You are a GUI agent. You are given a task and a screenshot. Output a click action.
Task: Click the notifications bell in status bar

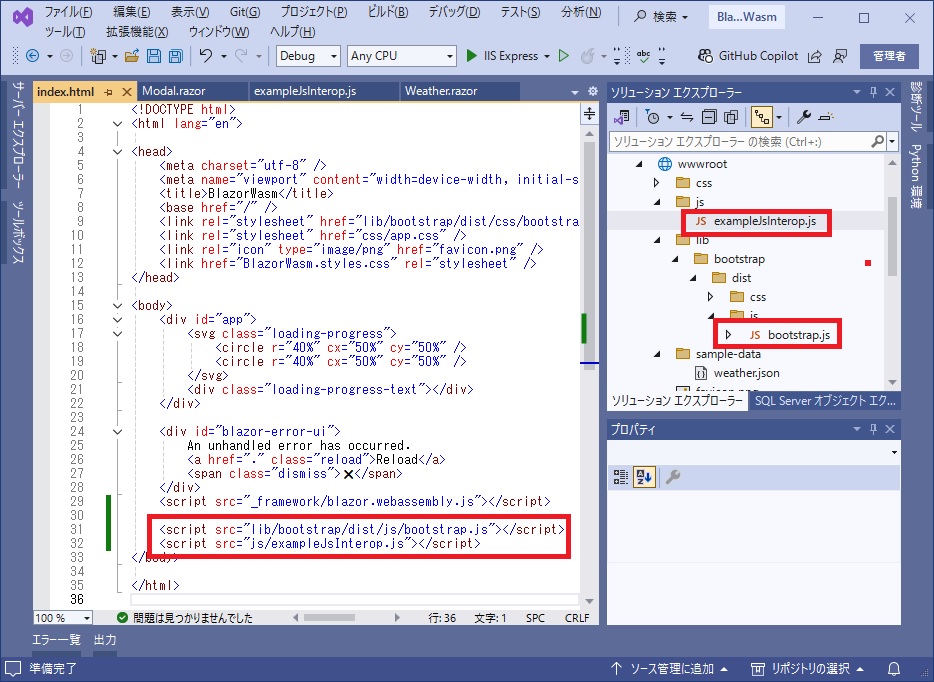click(x=894, y=668)
